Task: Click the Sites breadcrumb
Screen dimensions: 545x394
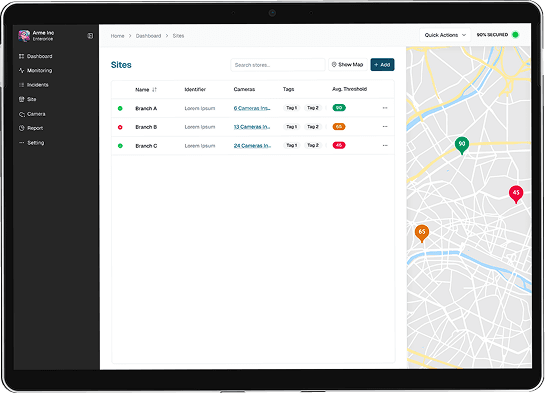Action: tap(178, 36)
